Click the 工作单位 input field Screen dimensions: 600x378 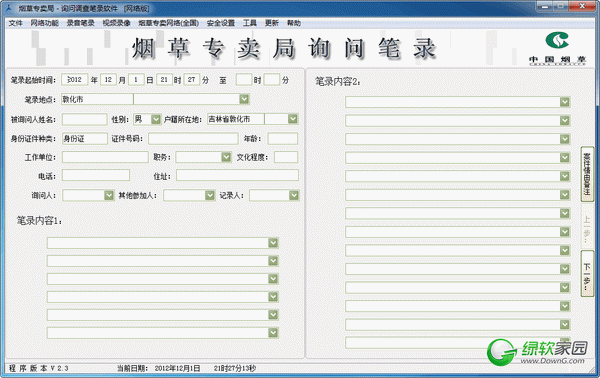pos(105,157)
